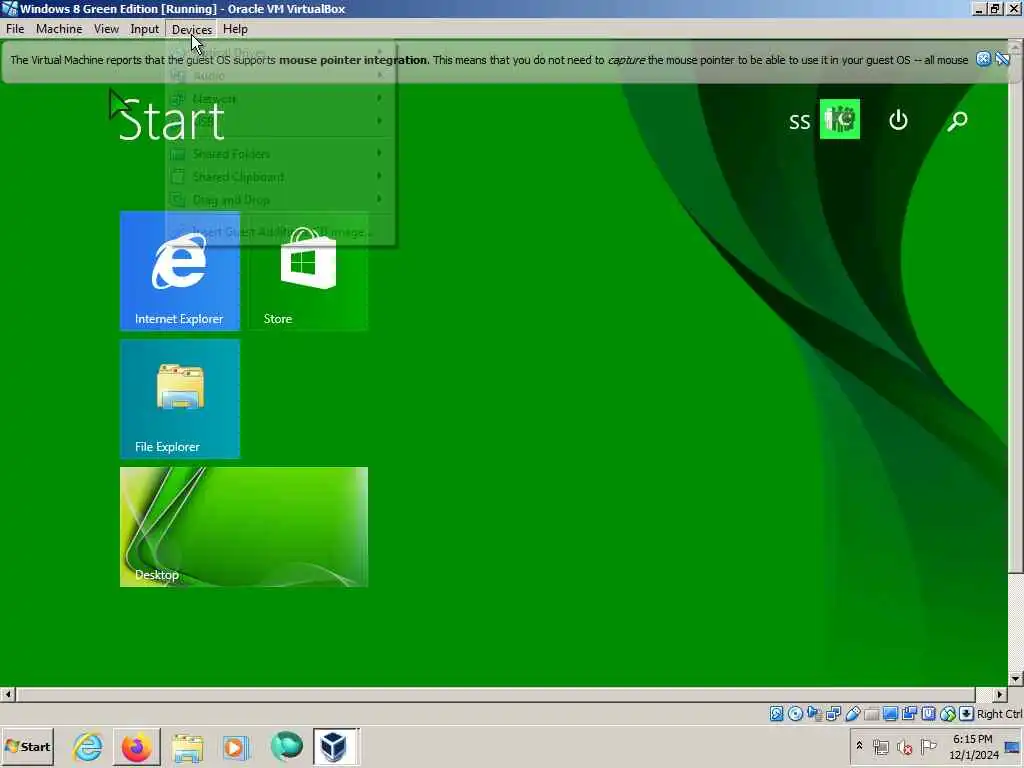
Task: Open Windows Explorer folder on taskbar
Action: coord(187,746)
